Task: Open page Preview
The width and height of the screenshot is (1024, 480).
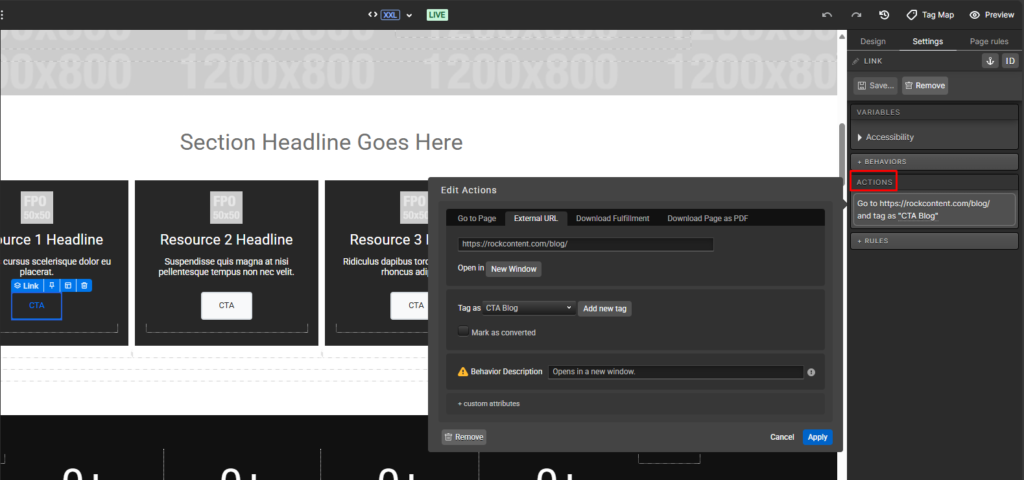Action: tap(991, 15)
